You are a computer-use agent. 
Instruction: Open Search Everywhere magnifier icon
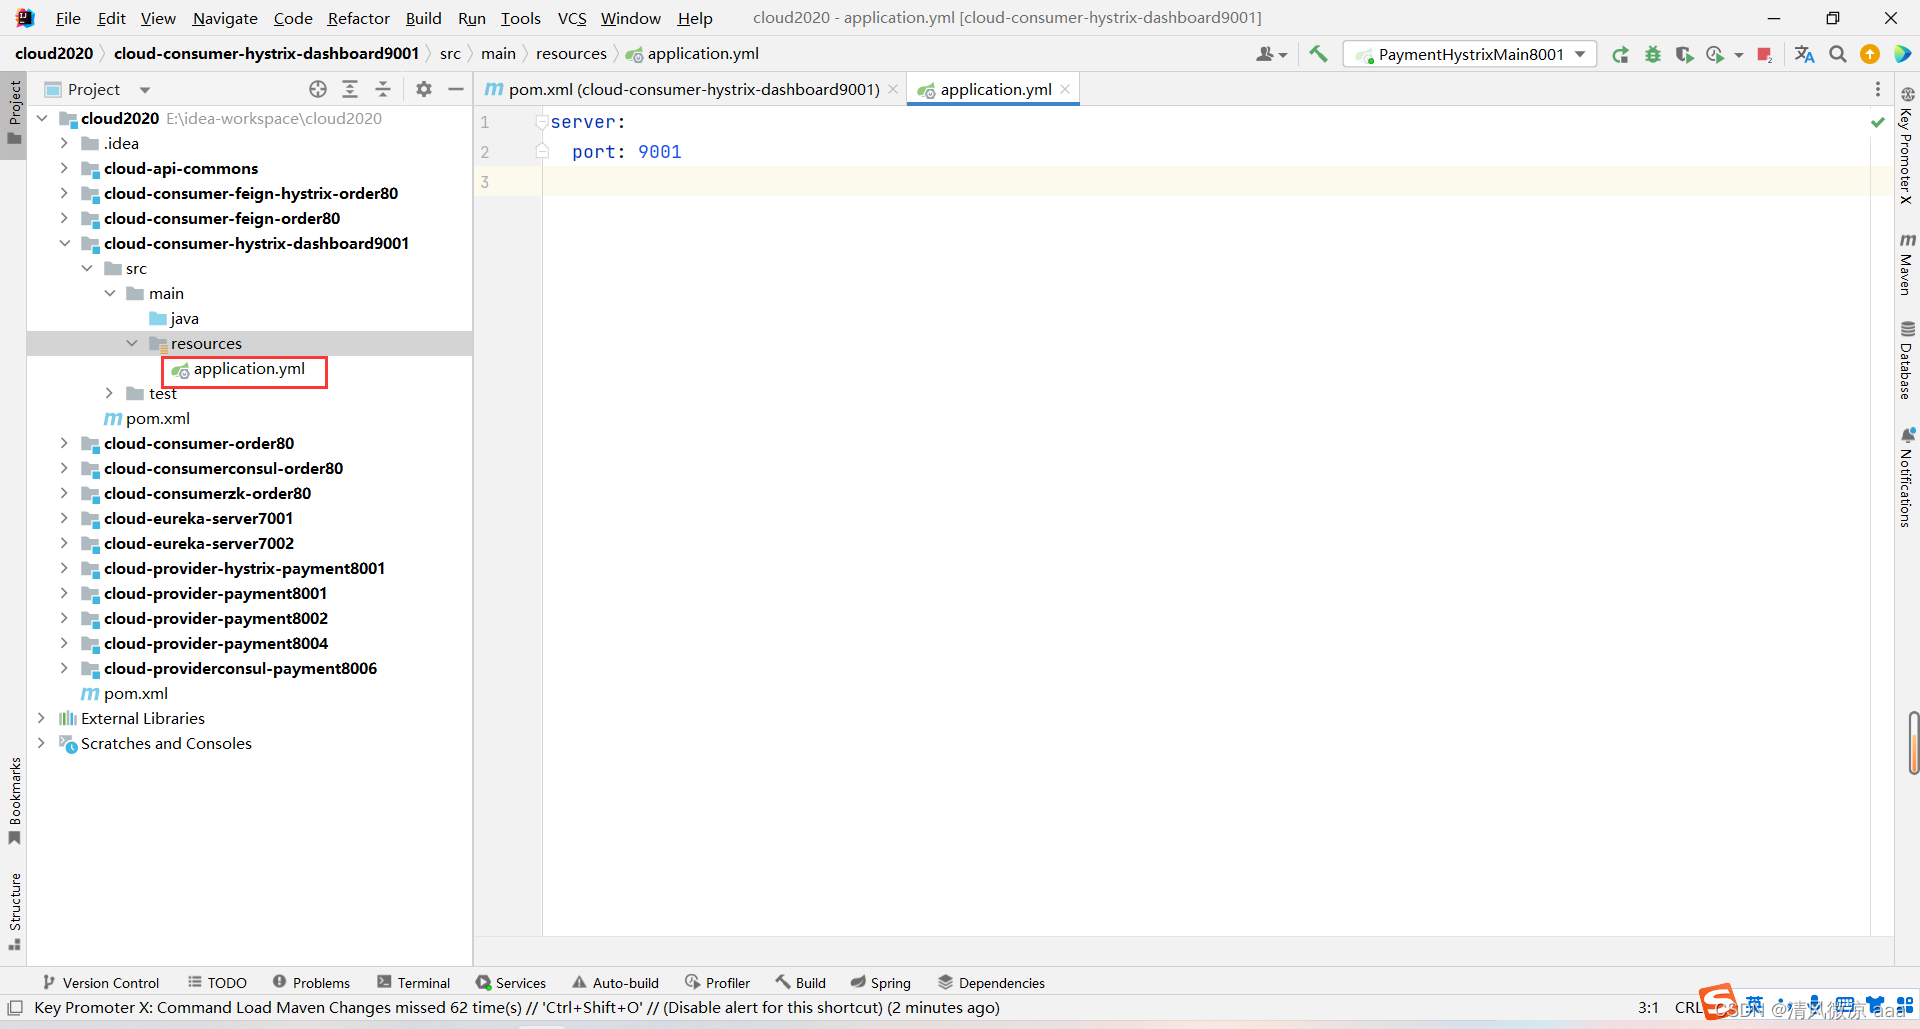click(x=1838, y=54)
